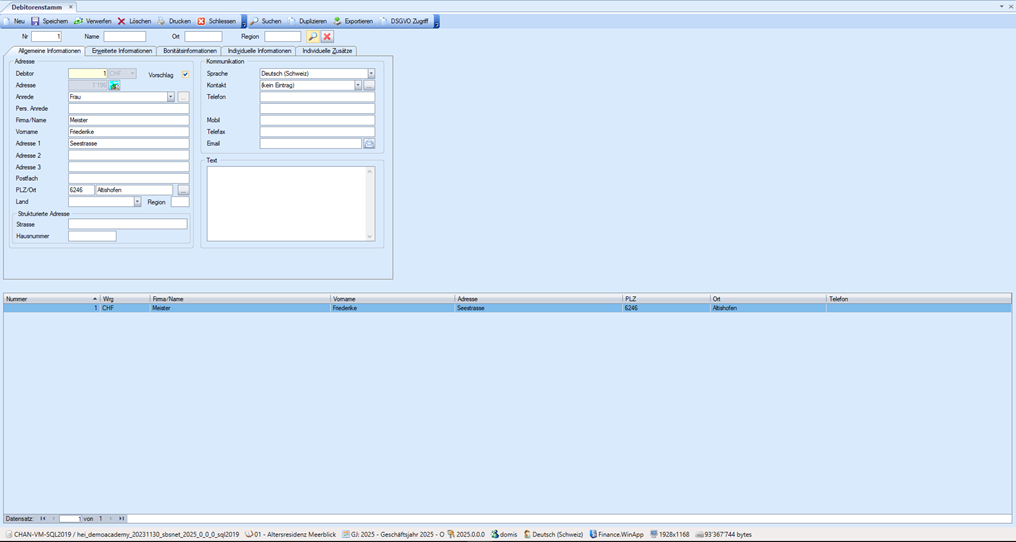This screenshot has width=1016, height=542.
Task: Go to next record in navigator
Action: 111,519
